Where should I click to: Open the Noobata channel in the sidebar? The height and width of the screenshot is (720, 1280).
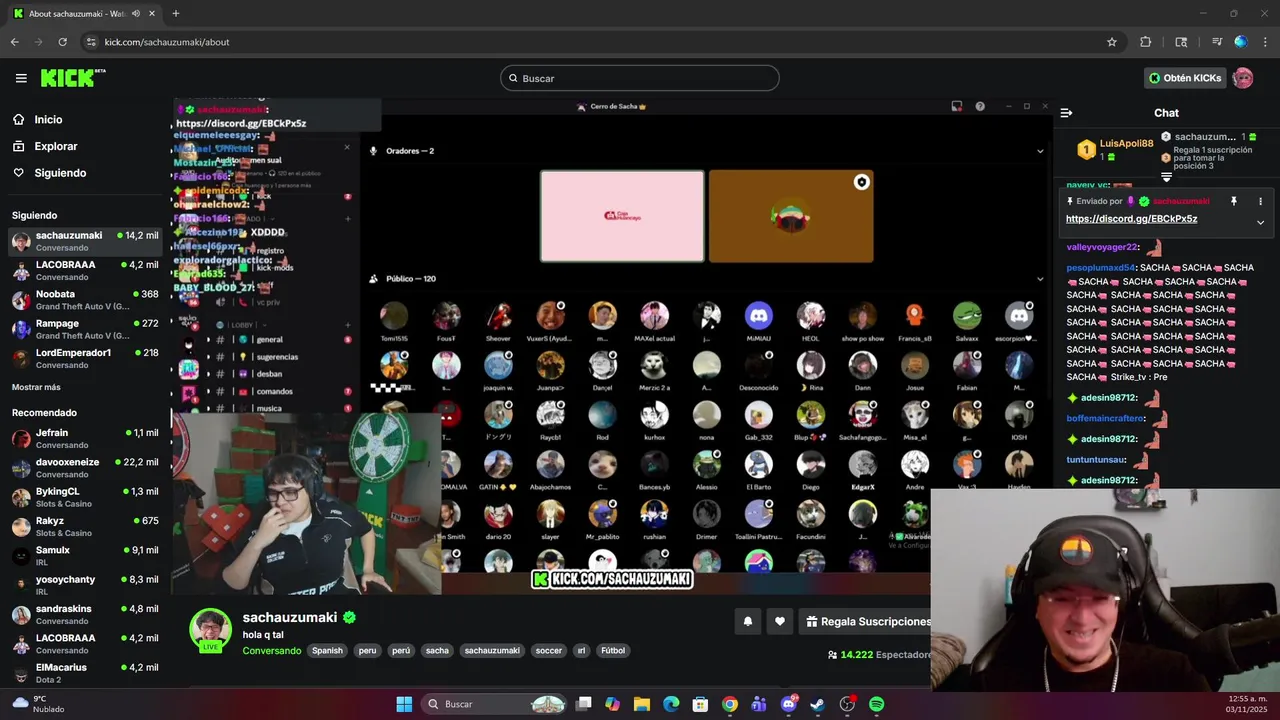click(x=85, y=300)
